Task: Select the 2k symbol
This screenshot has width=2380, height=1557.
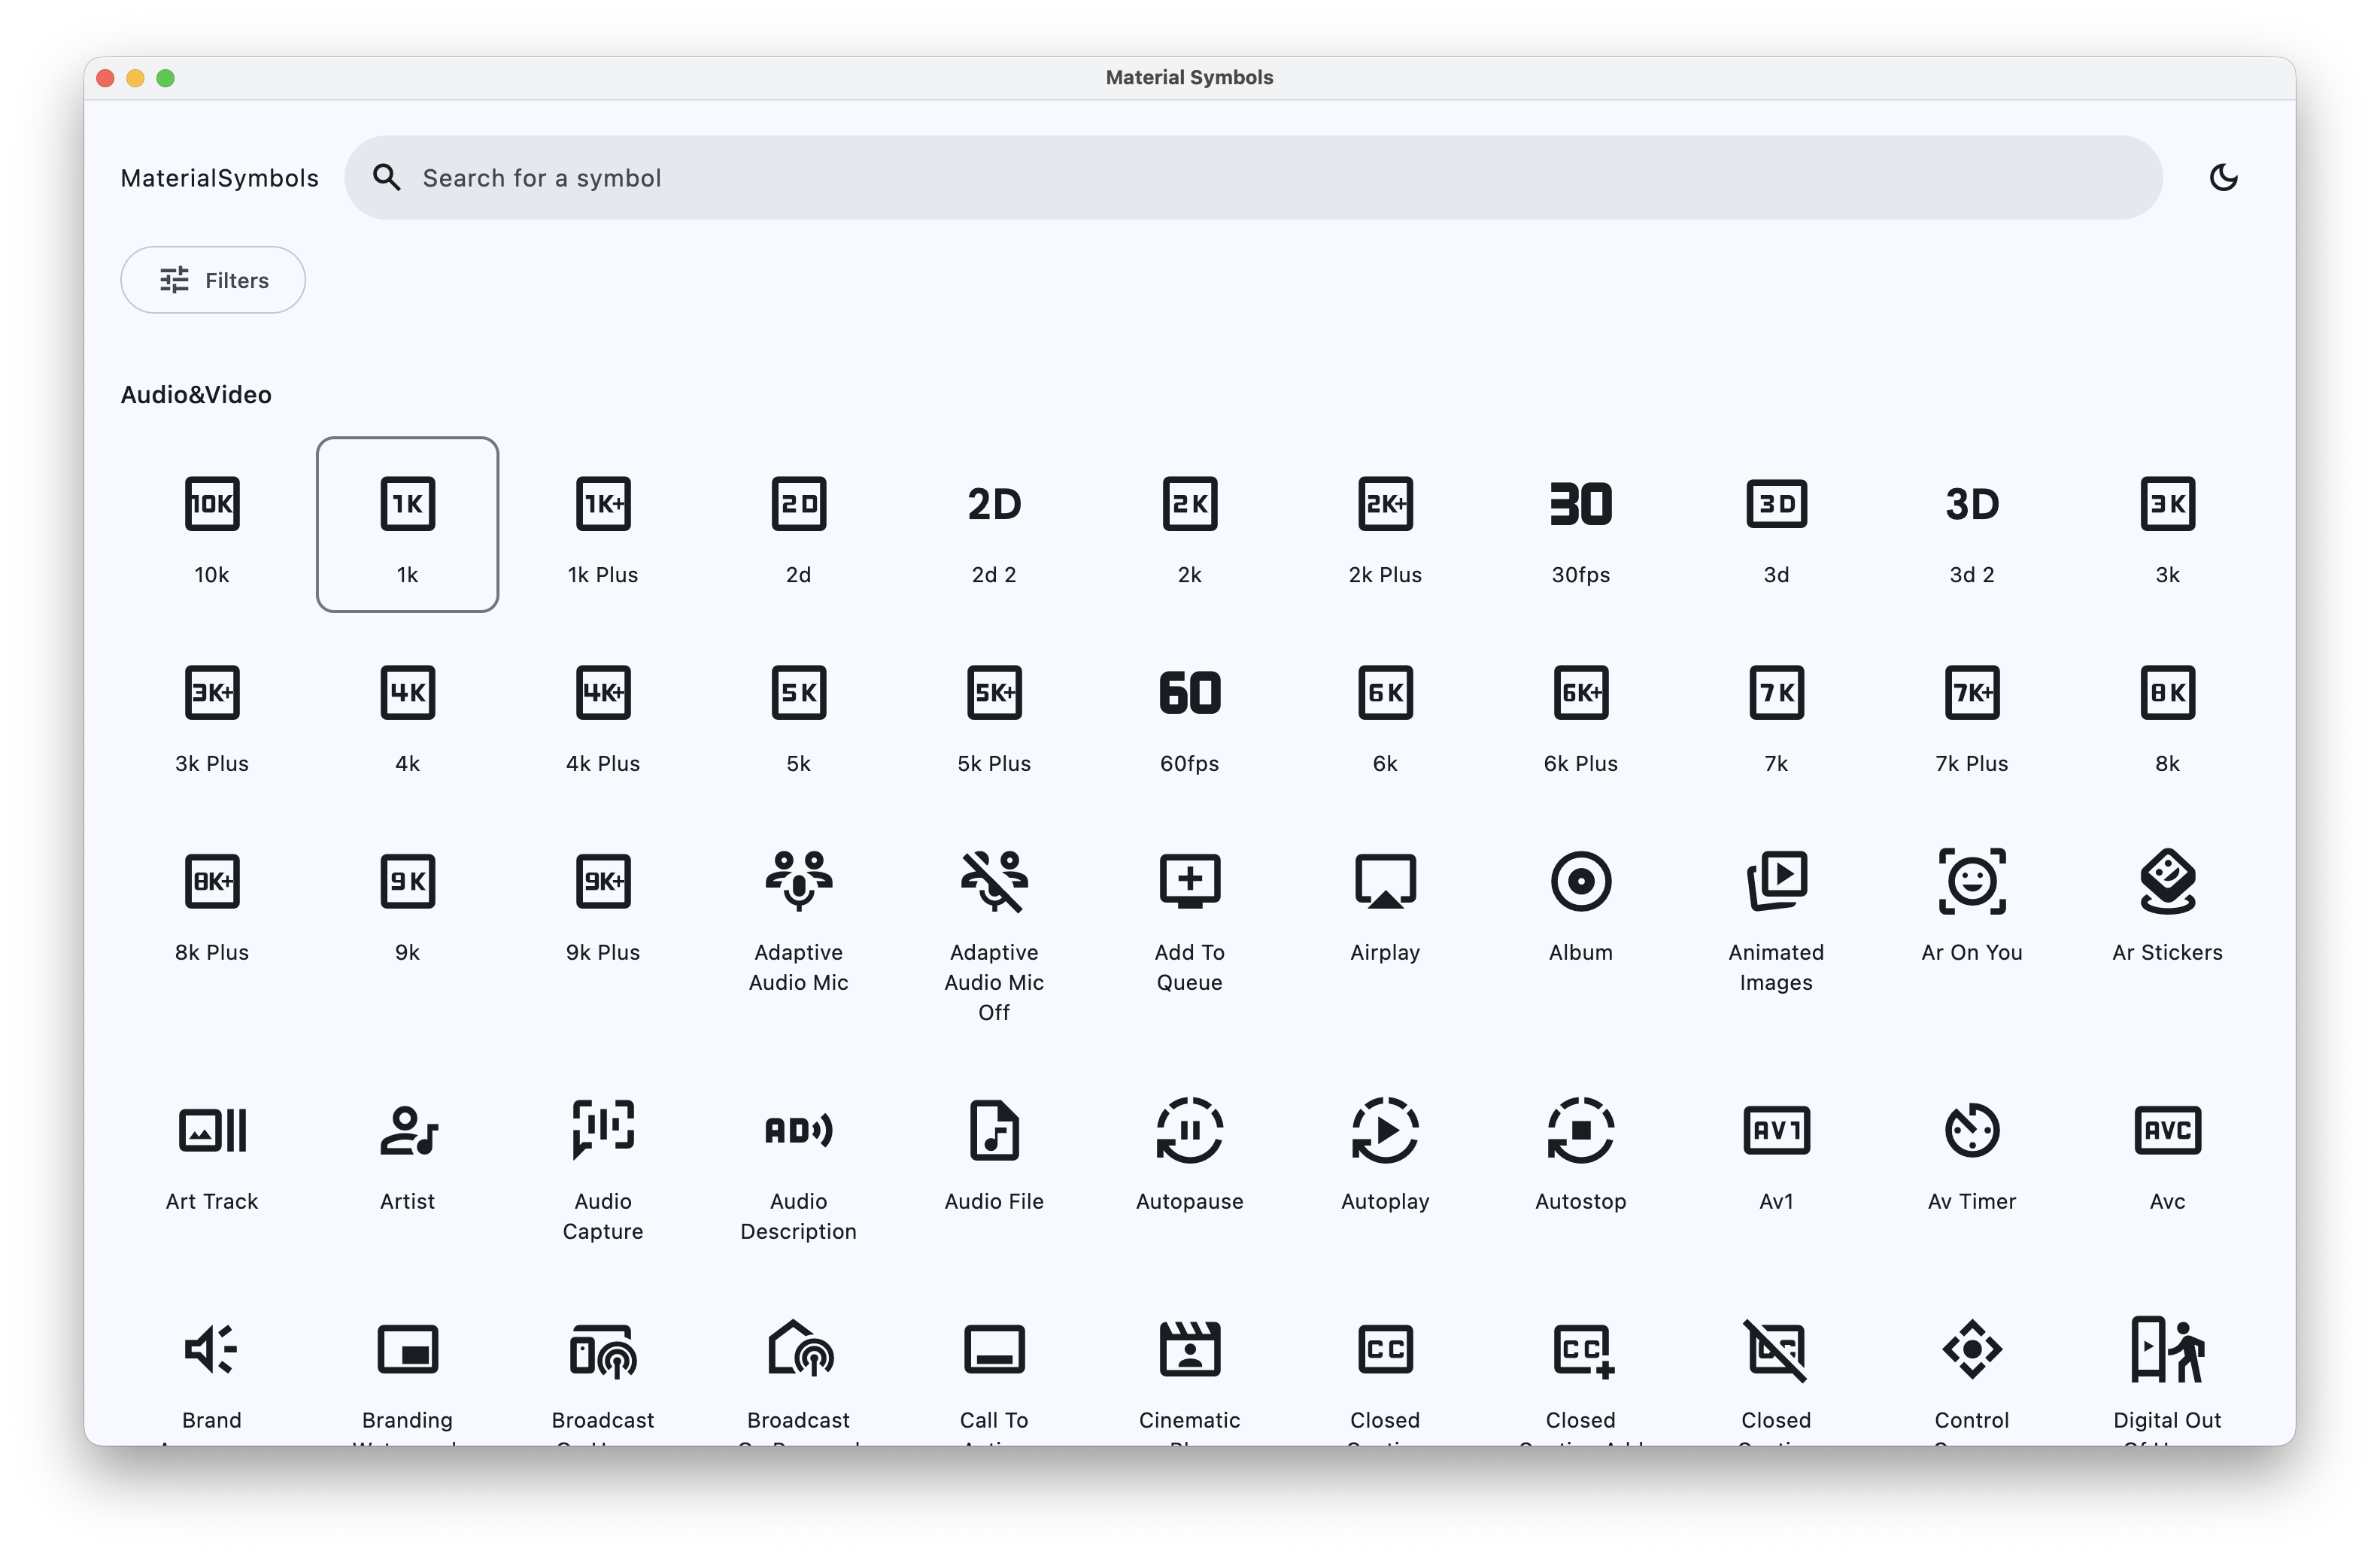Action: tap(1189, 503)
